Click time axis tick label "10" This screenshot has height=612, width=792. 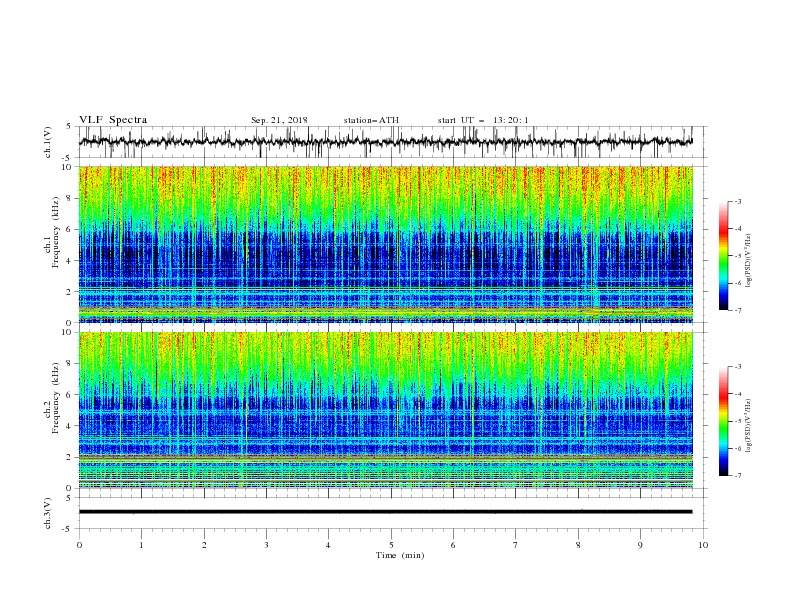(x=703, y=545)
